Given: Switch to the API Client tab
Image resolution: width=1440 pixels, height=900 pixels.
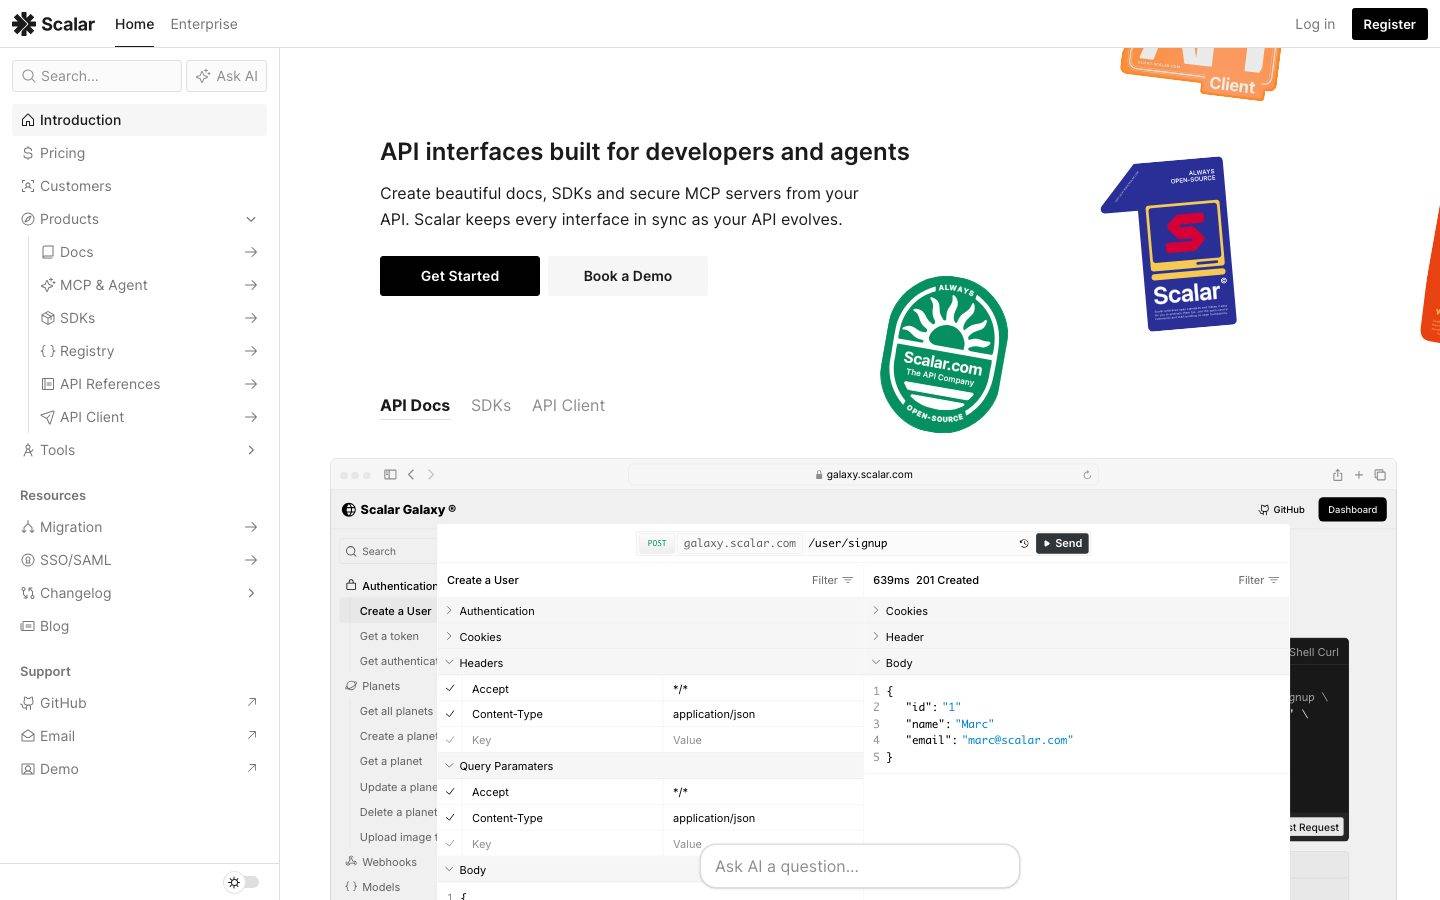Looking at the screenshot, I should [568, 405].
